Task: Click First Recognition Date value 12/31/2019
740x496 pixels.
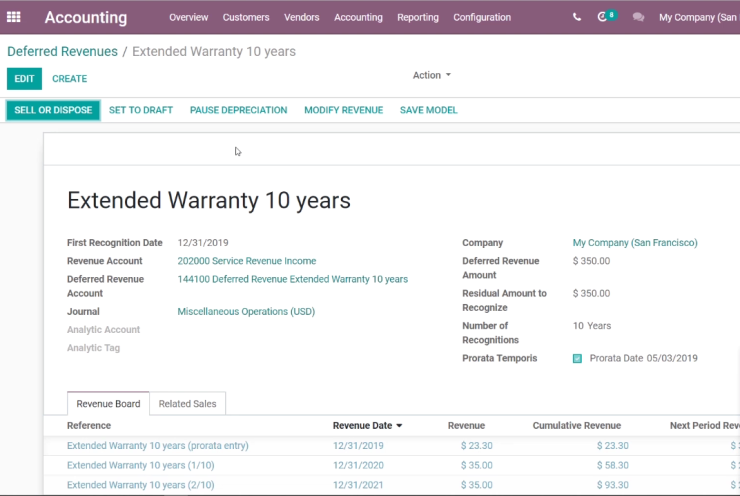Action: [x=203, y=243]
